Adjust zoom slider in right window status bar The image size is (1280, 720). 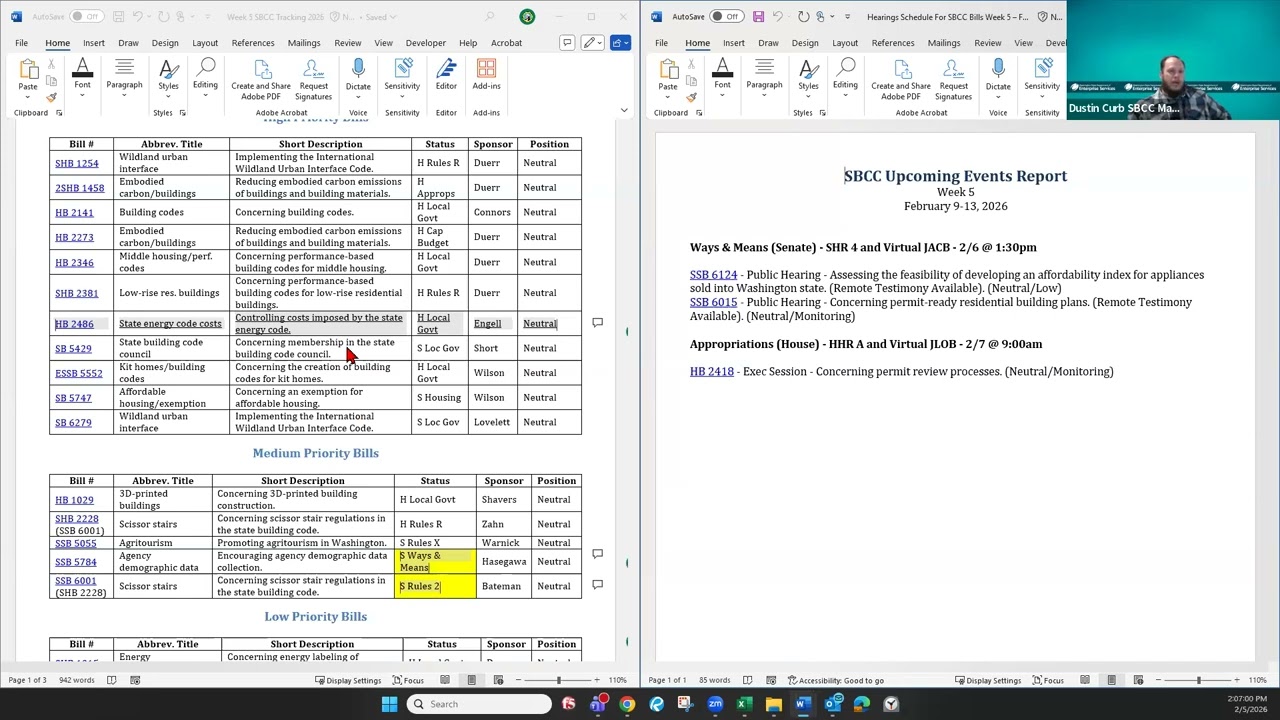[1199, 680]
